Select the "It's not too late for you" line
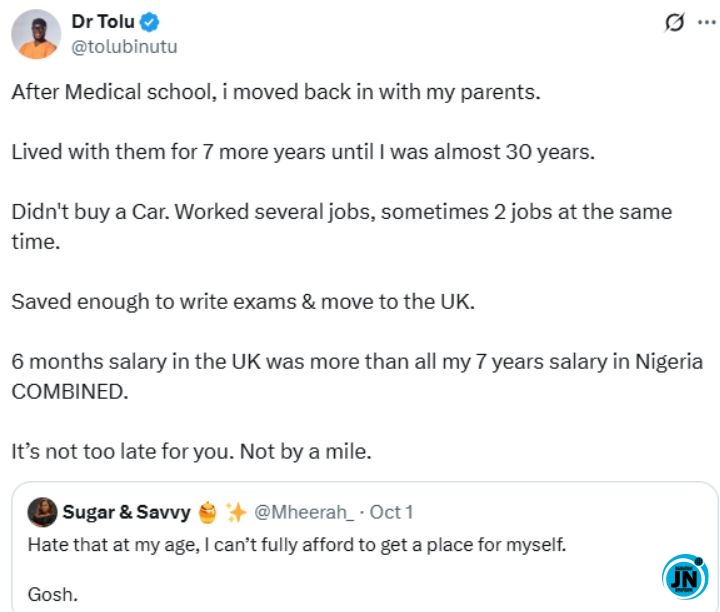The width and height of the screenshot is (720, 612). (191, 451)
